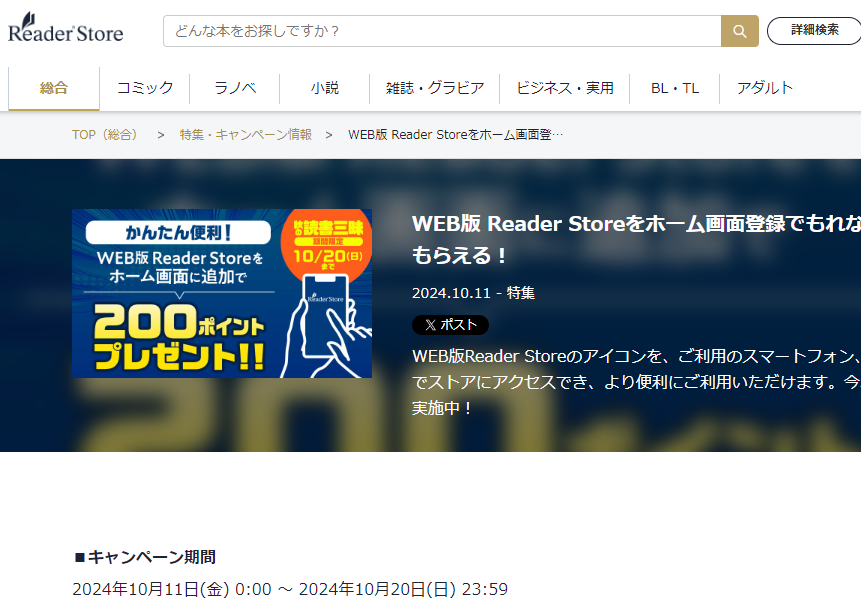Click the magnifier search button
Image resolution: width=861 pixels, height=615 pixels.
[x=740, y=31]
